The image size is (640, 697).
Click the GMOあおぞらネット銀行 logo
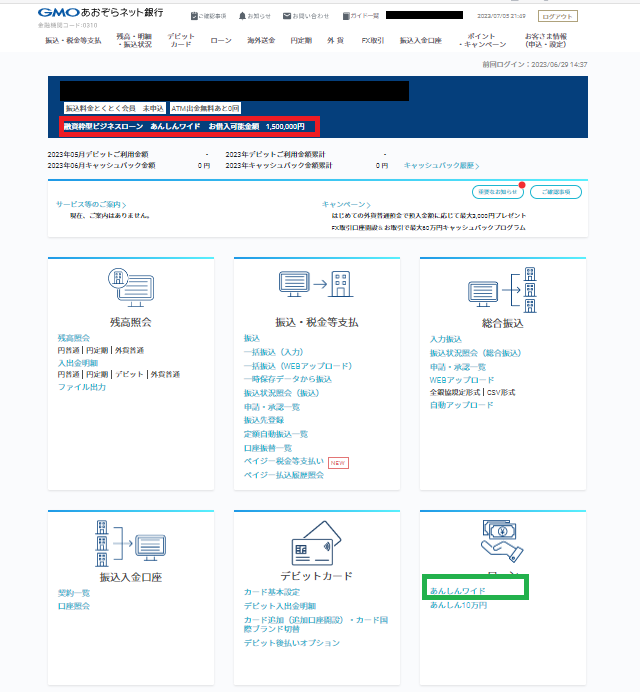tap(100, 12)
